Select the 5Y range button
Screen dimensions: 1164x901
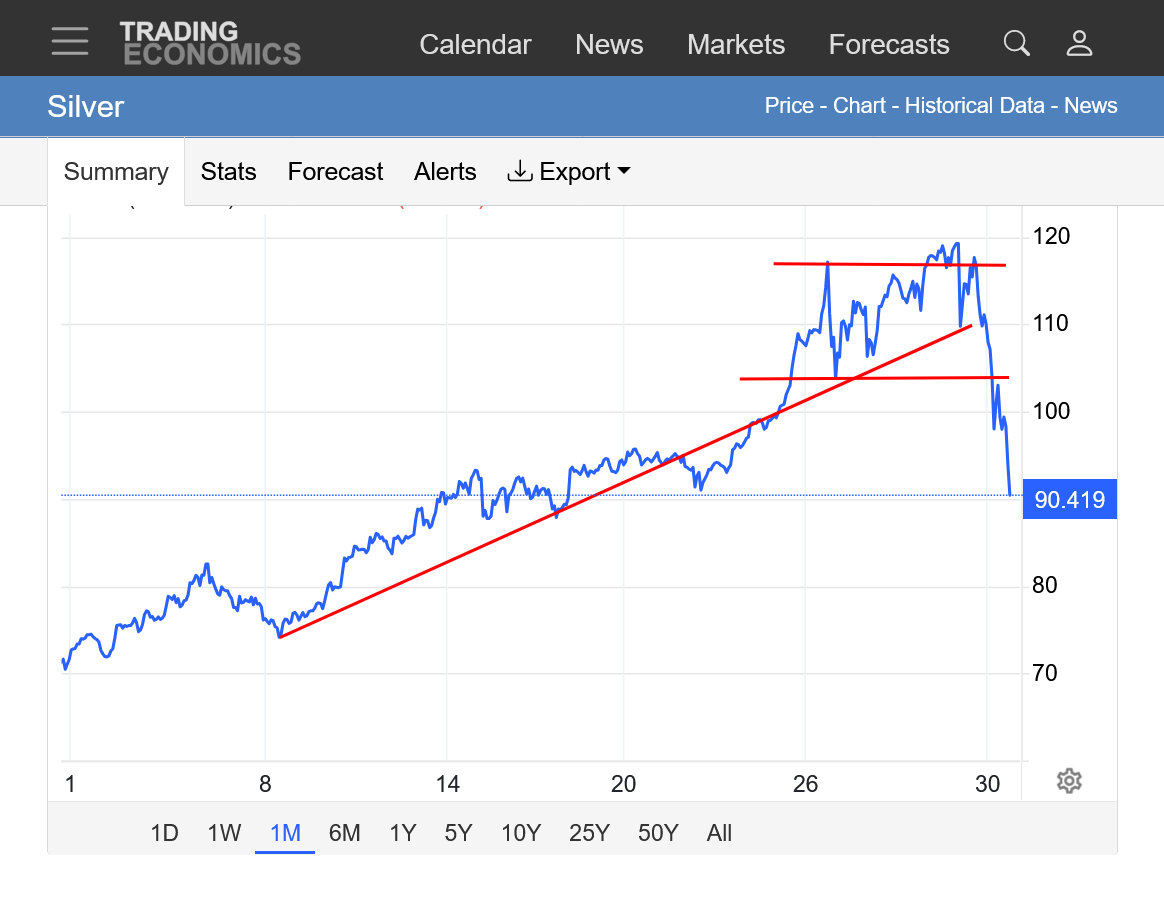pyautogui.click(x=458, y=833)
